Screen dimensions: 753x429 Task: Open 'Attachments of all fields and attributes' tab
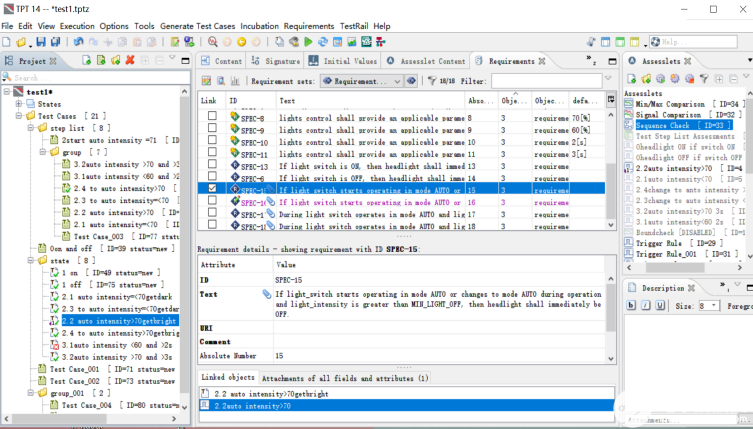pyautogui.click(x=346, y=378)
